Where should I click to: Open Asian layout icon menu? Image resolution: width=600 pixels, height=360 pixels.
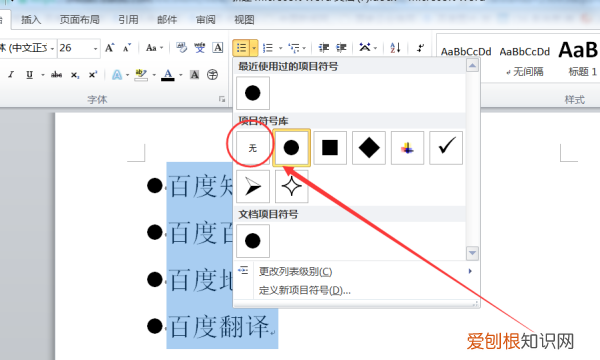368,48
